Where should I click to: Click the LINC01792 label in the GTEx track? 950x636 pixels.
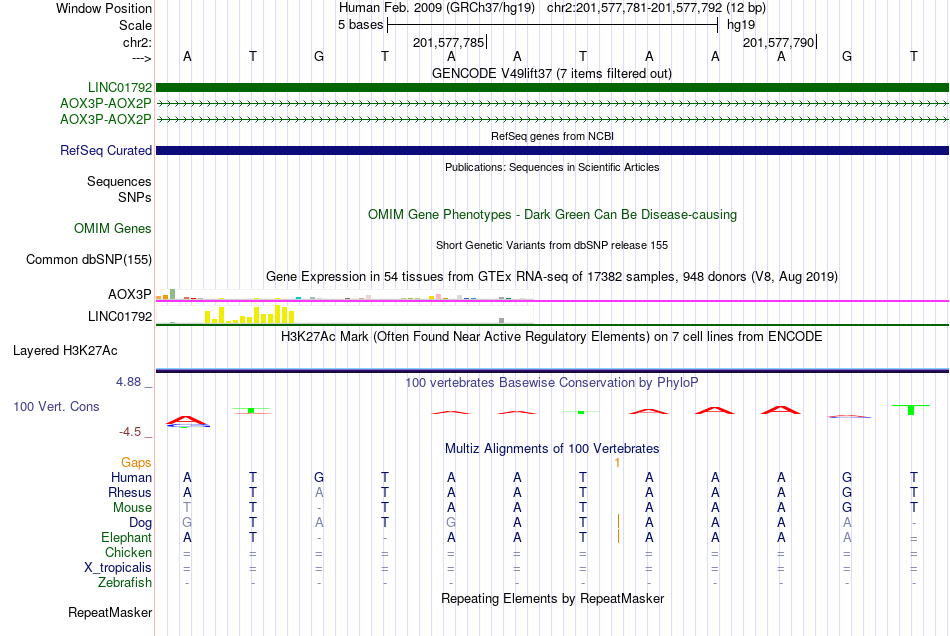[120, 316]
